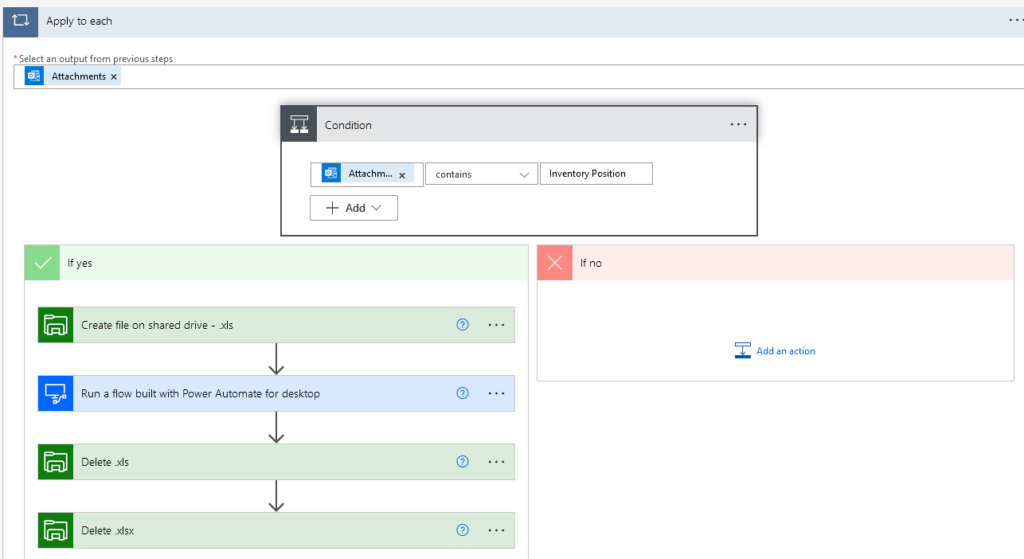Open ellipsis menu for Delete .xlsx step
1024x559 pixels.
[496, 530]
